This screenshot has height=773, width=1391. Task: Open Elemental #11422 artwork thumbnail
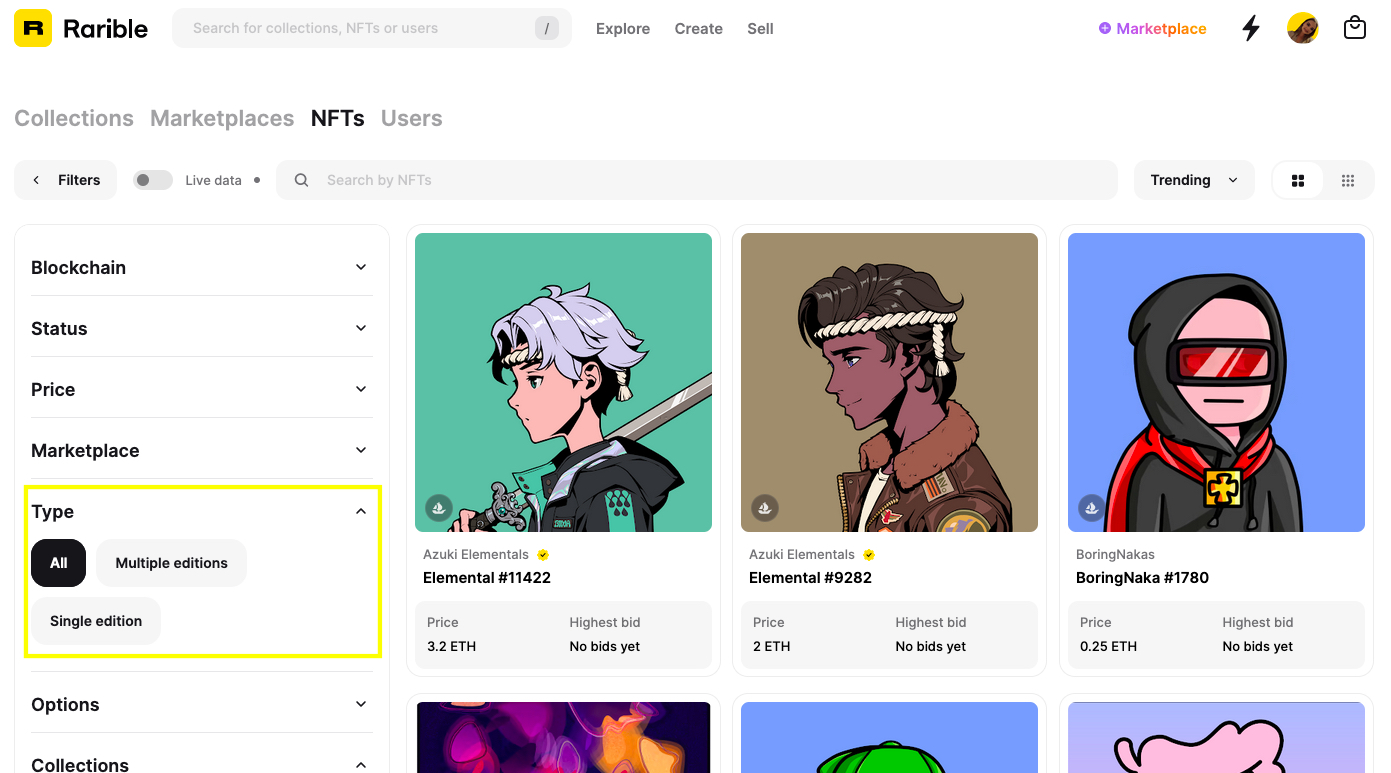tap(563, 382)
